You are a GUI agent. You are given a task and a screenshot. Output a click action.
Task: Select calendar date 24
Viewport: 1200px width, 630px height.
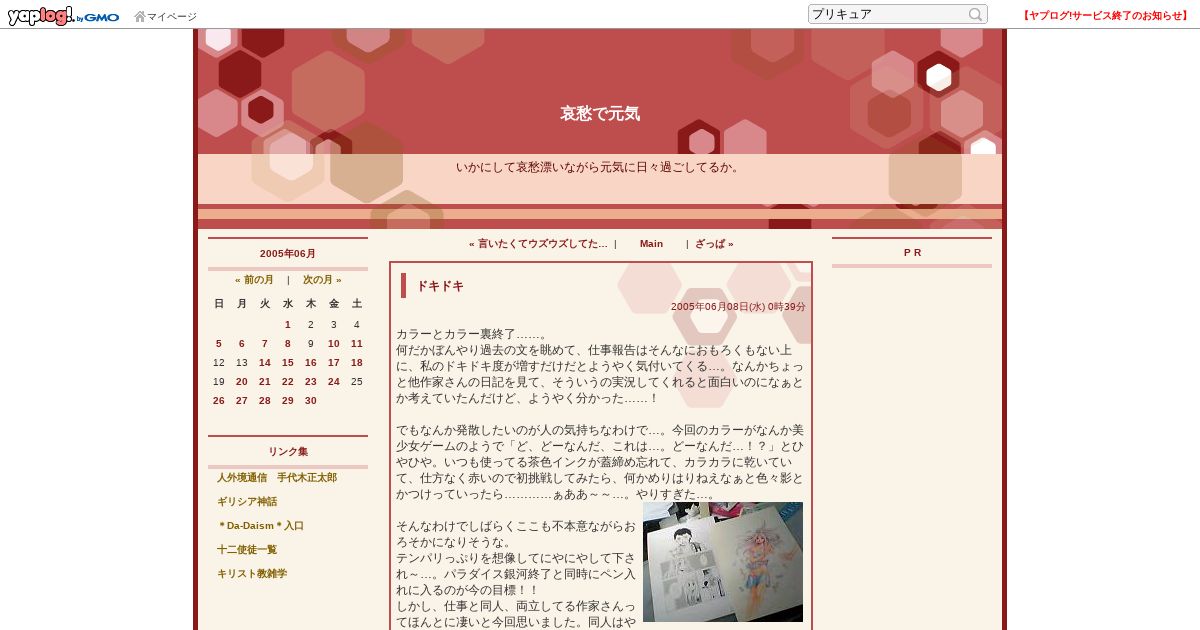point(334,382)
